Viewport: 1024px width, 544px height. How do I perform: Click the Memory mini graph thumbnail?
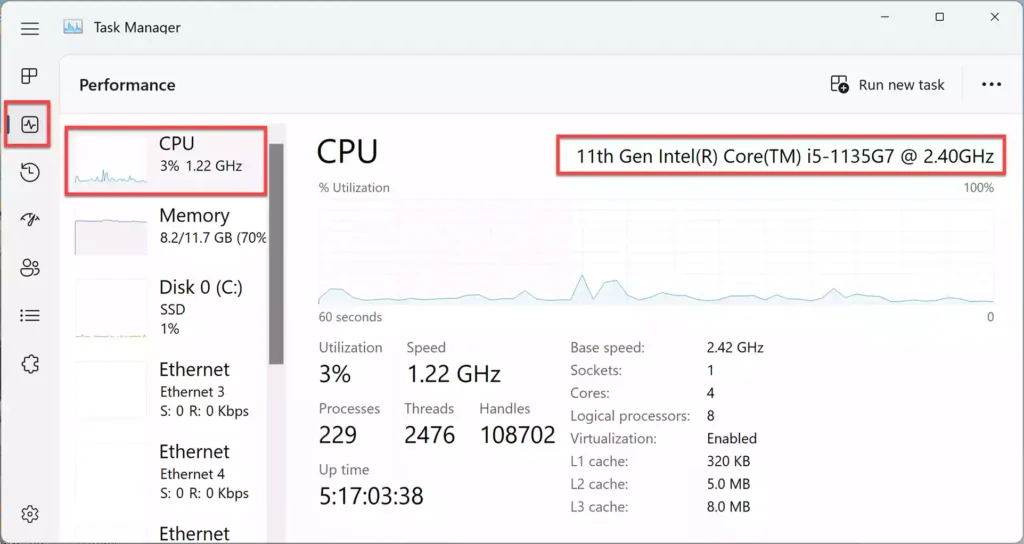pos(110,231)
